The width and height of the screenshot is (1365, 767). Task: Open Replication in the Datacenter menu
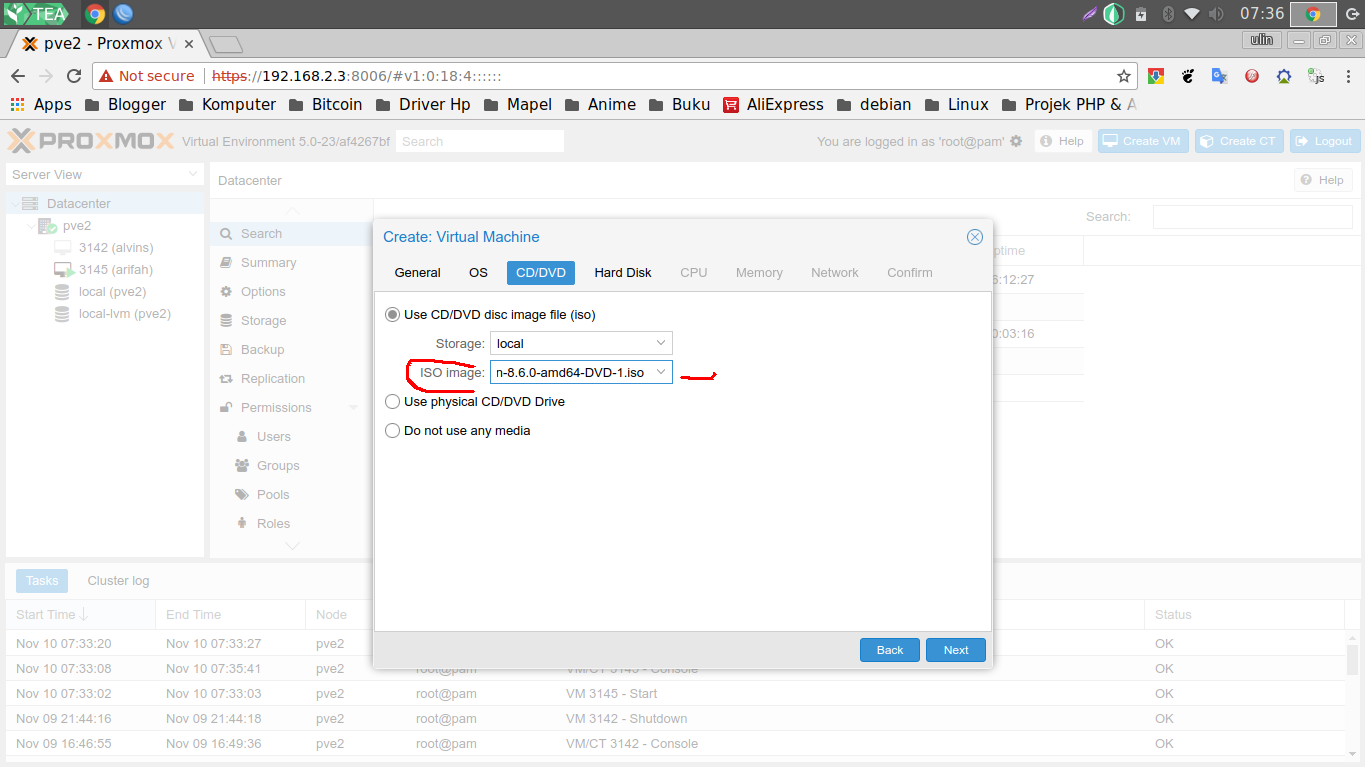click(x=291, y=379)
